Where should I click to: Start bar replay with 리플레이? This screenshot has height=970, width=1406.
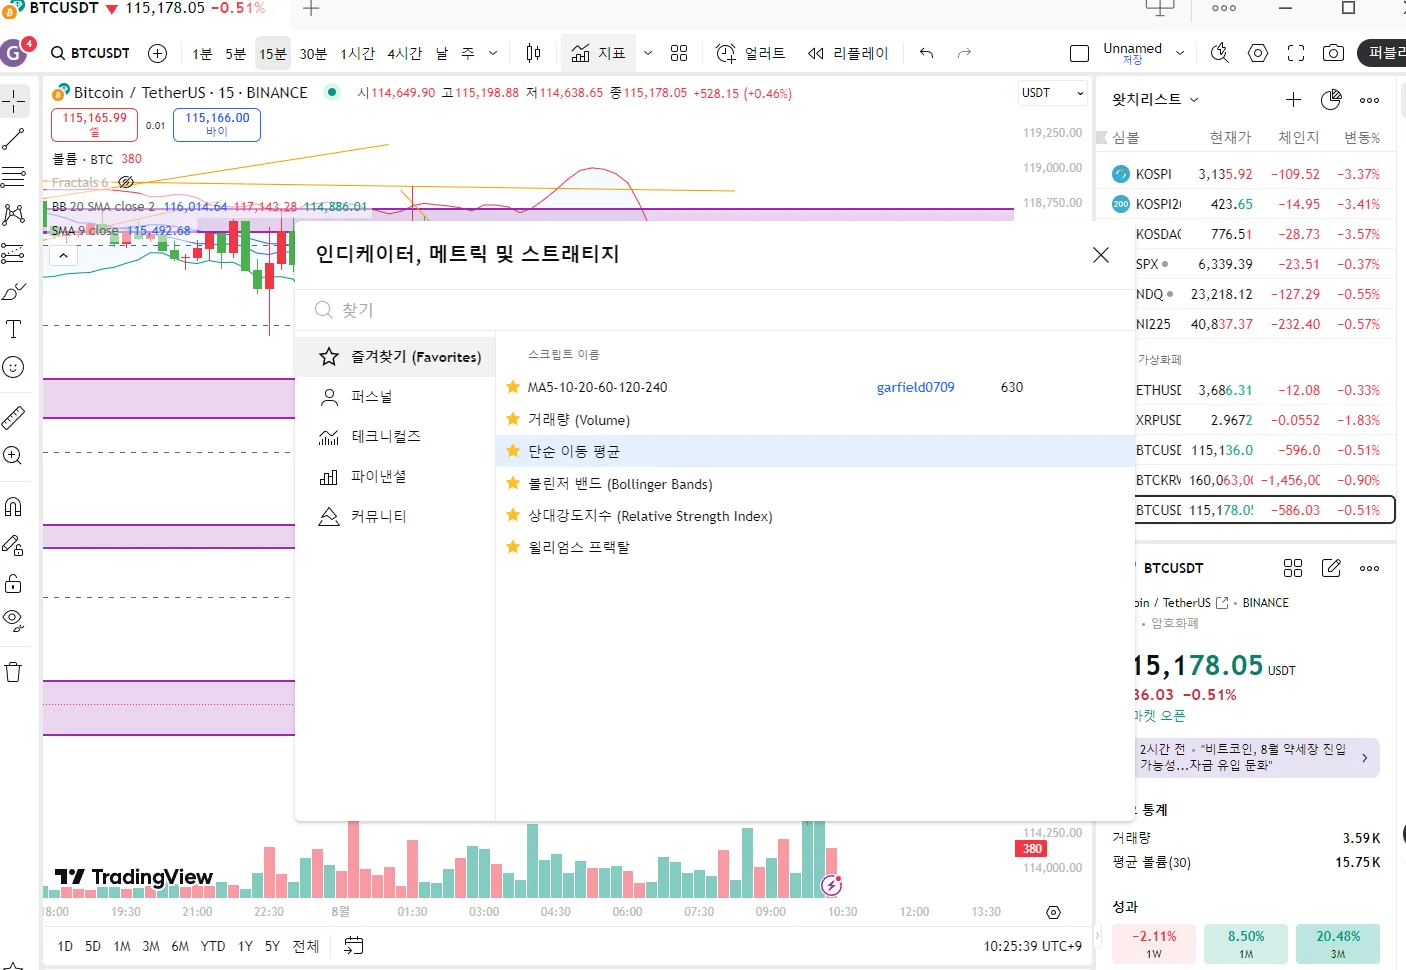pos(848,53)
